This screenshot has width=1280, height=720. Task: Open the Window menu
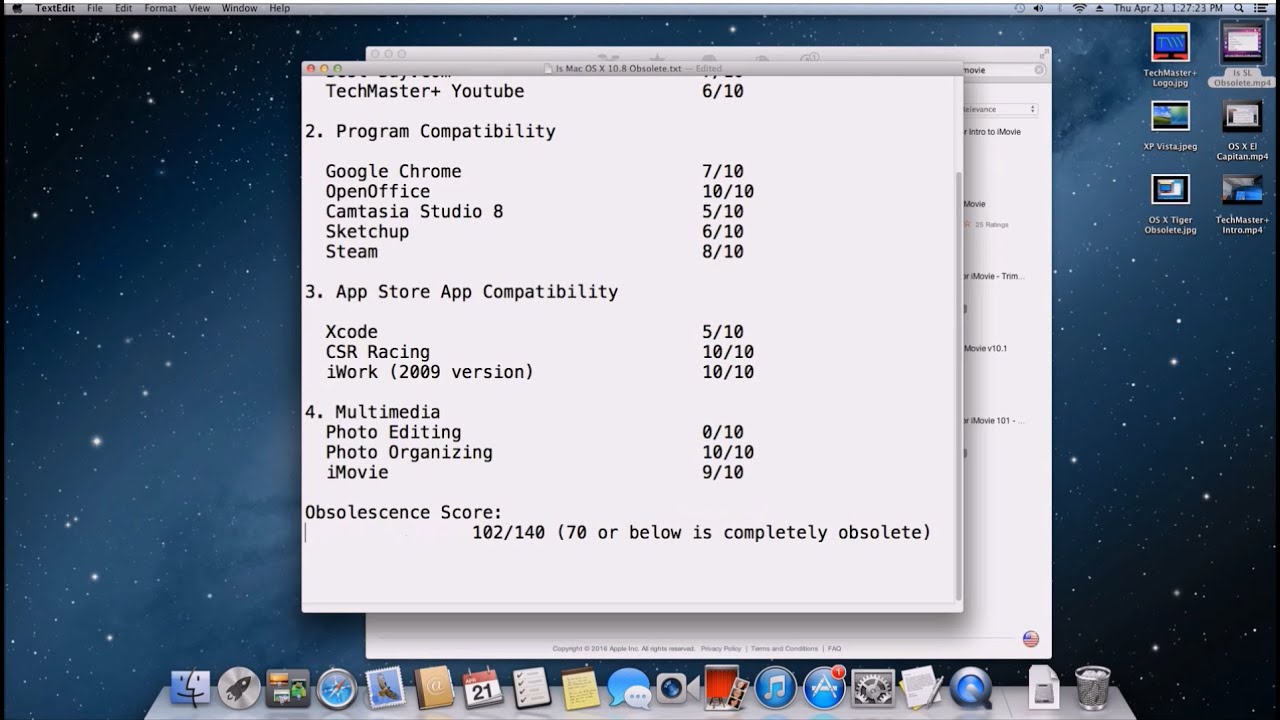coord(240,8)
